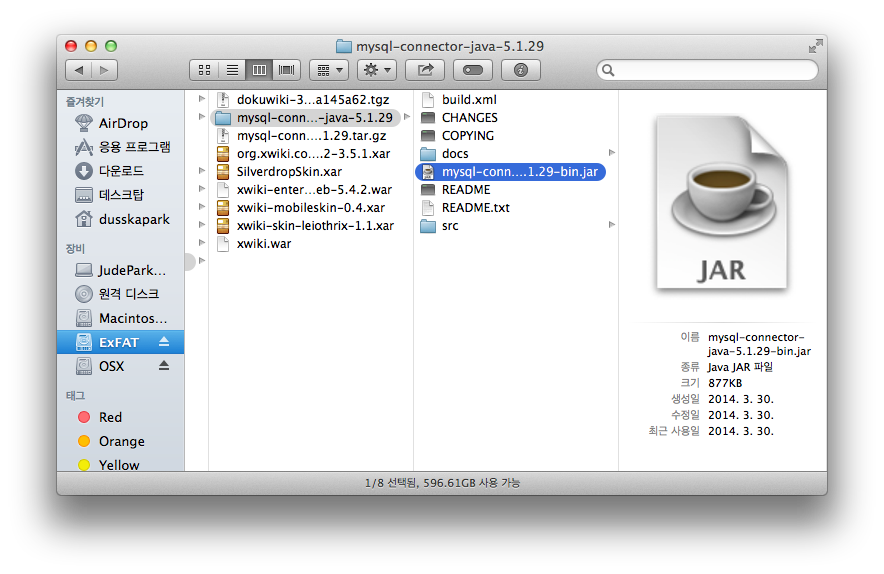Go back with the back arrow
This screenshot has width=884, height=574.
[79, 70]
